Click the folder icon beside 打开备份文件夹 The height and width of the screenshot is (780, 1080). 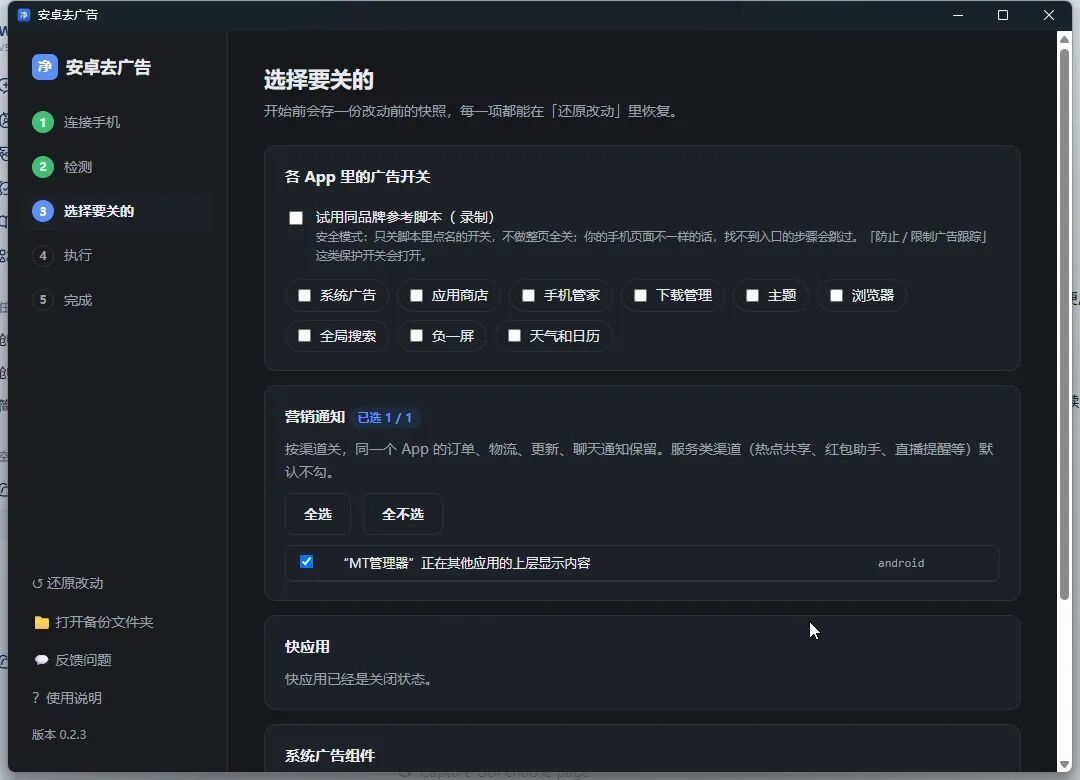pyautogui.click(x=41, y=622)
